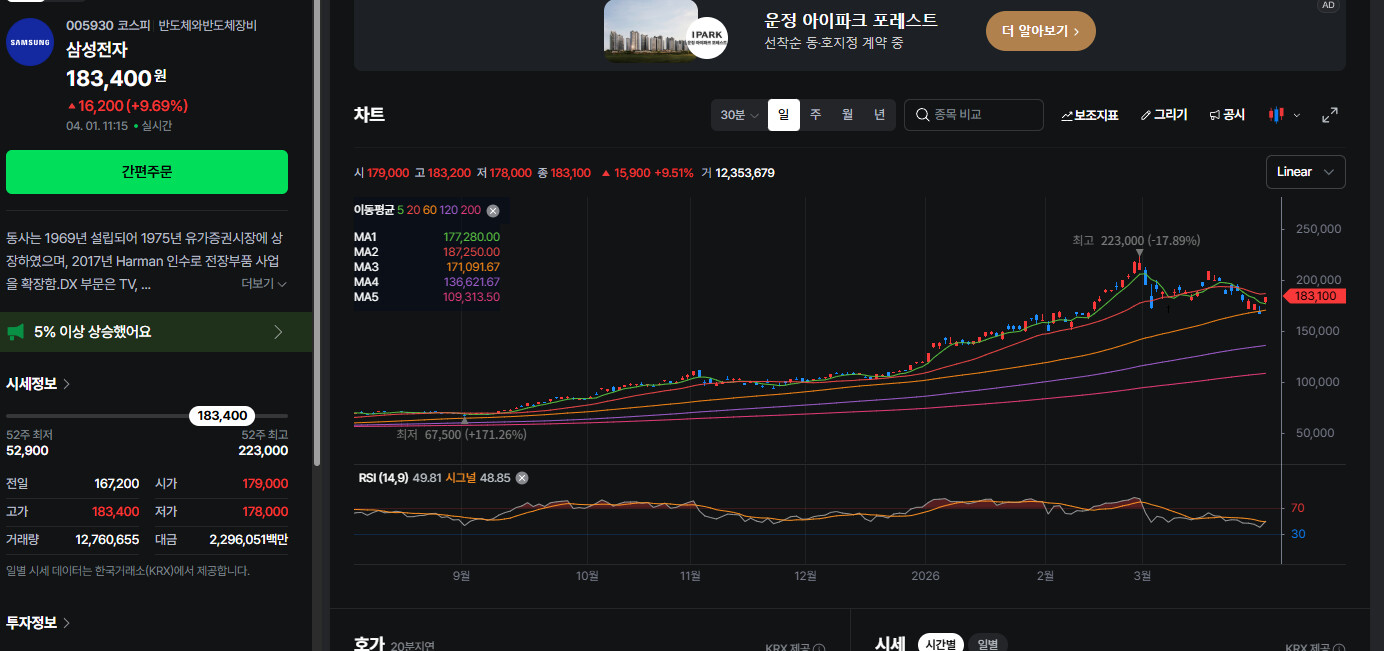
Task: Select the 시간별 tab in 시세
Action: point(939,644)
